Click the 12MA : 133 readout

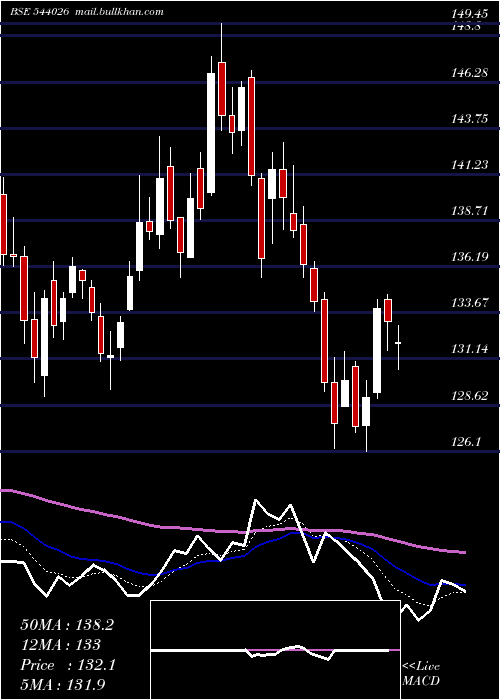coord(60,645)
